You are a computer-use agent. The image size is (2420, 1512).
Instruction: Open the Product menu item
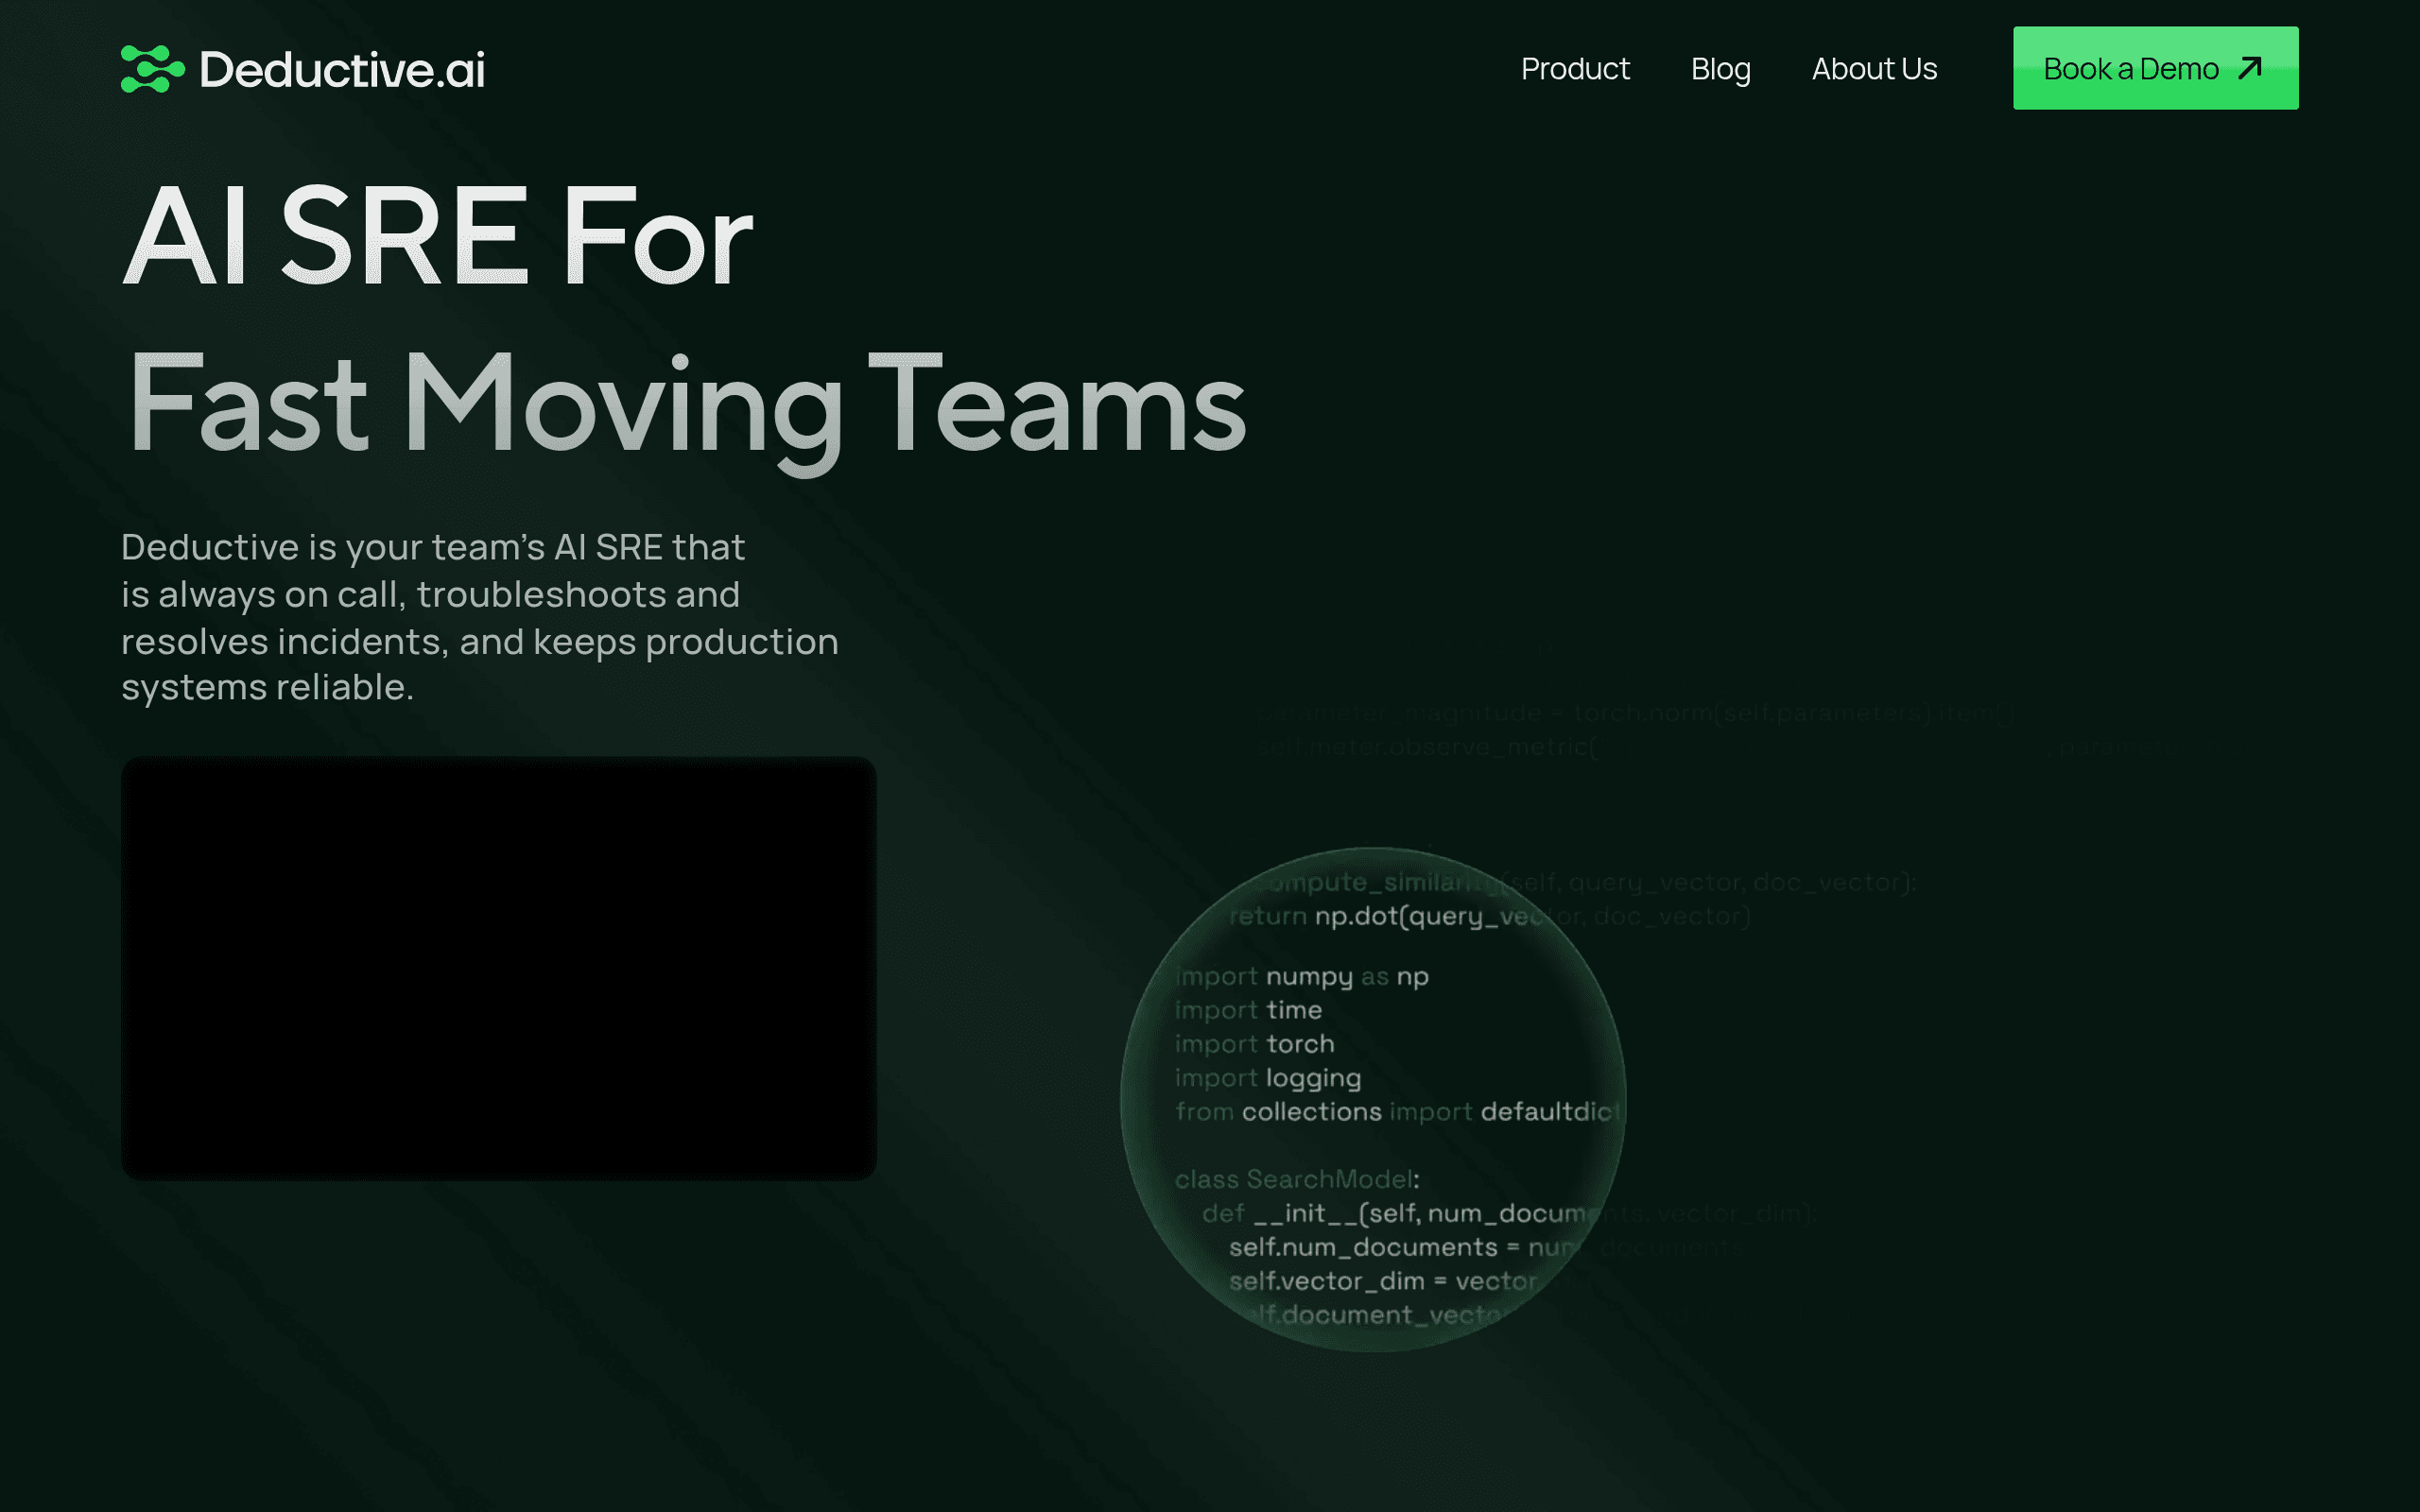point(1575,69)
